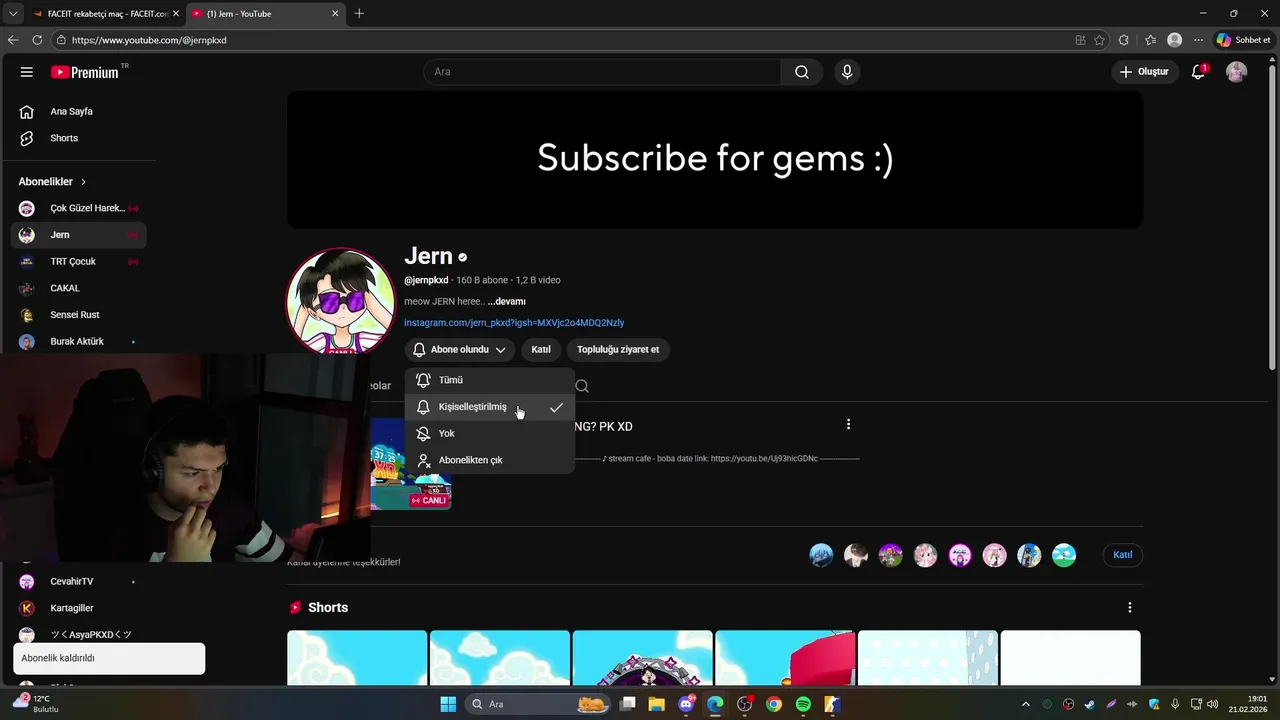Click the Windows taskbar search box
The height and width of the screenshot is (720, 1280).
(x=539, y=704)
